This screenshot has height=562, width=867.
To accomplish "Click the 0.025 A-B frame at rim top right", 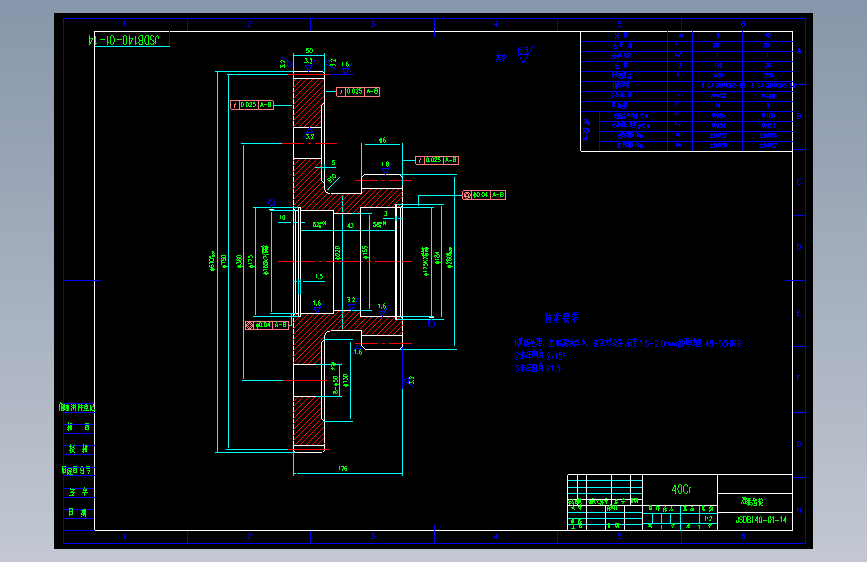I will coord(358,91).
